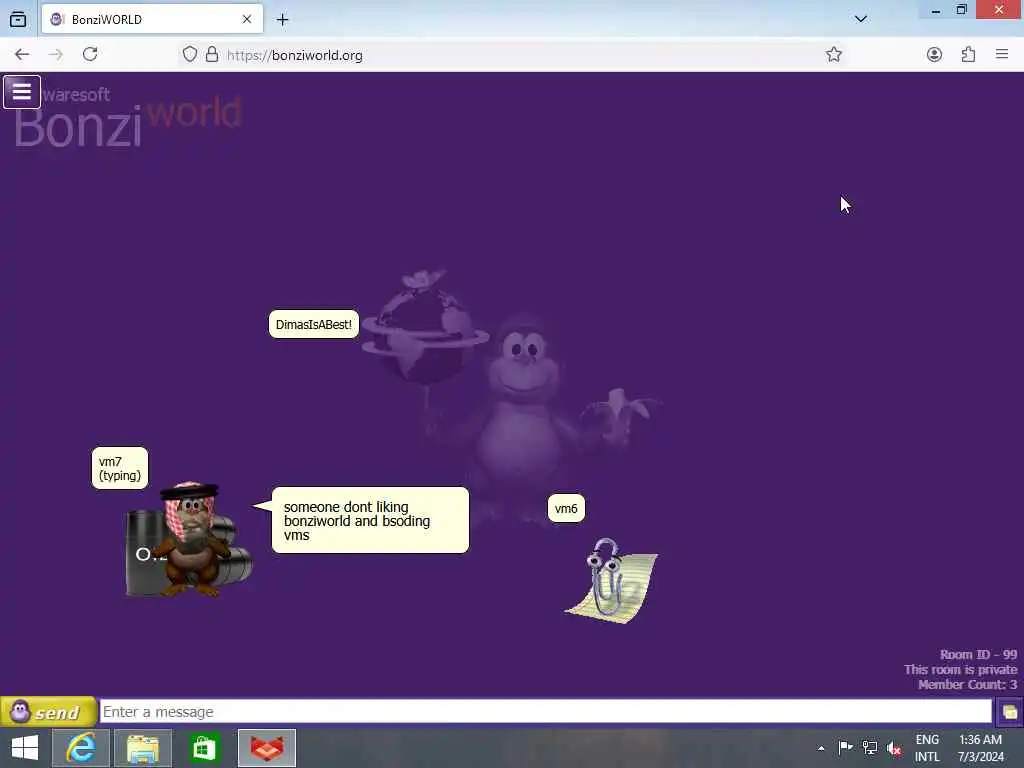
Task: Open Firefox extensions puzzle icon
Action: [x=968, y=54]
